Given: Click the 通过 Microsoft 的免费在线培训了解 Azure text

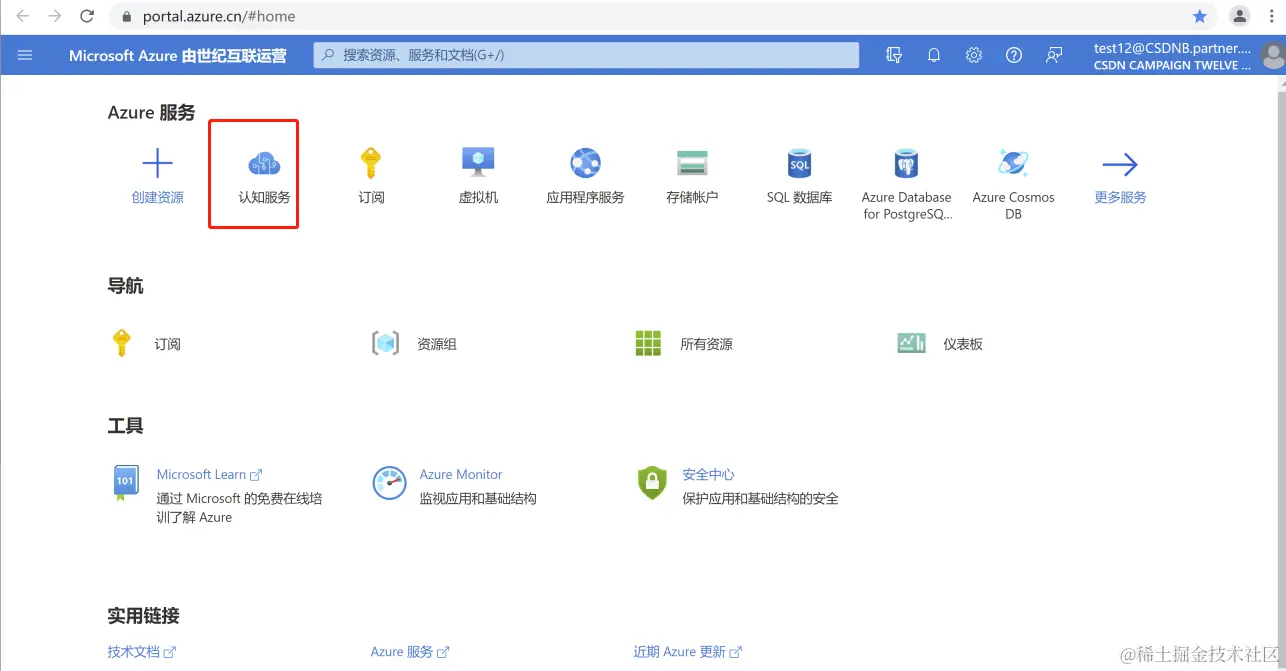Looking at the screenshot, I should click(x=239, y=508).
